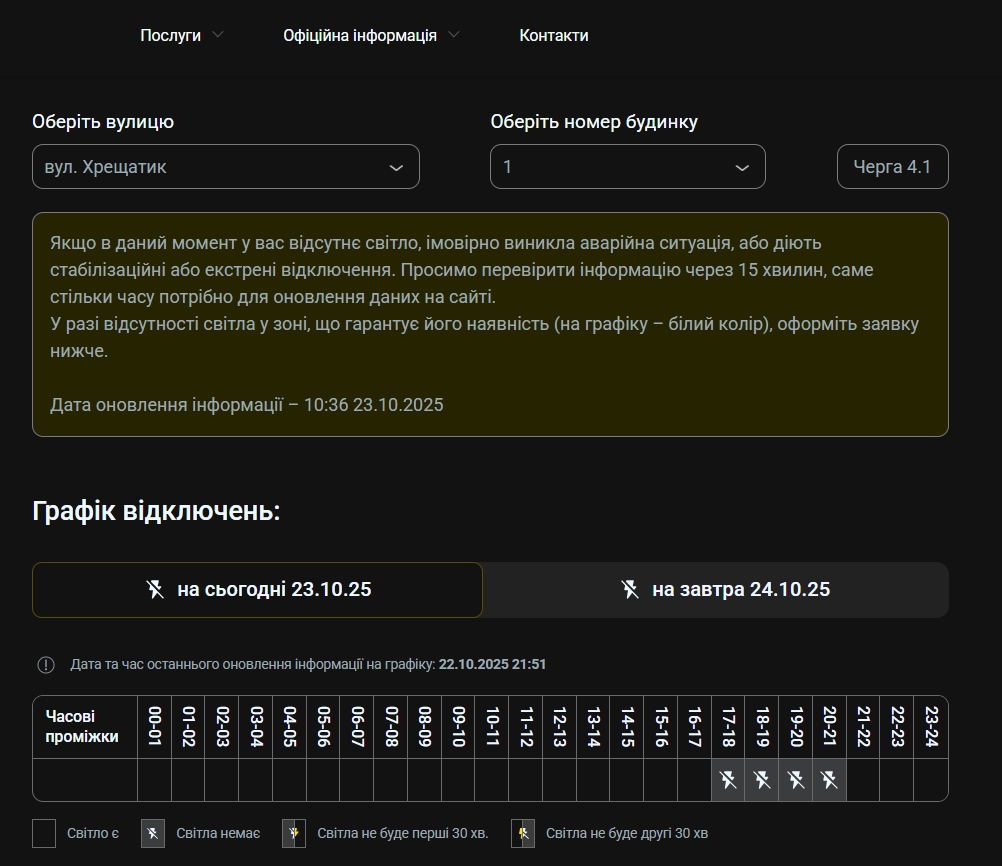
Task: Click the white 'Світло є' legend swatch
Action: [44, 833]
